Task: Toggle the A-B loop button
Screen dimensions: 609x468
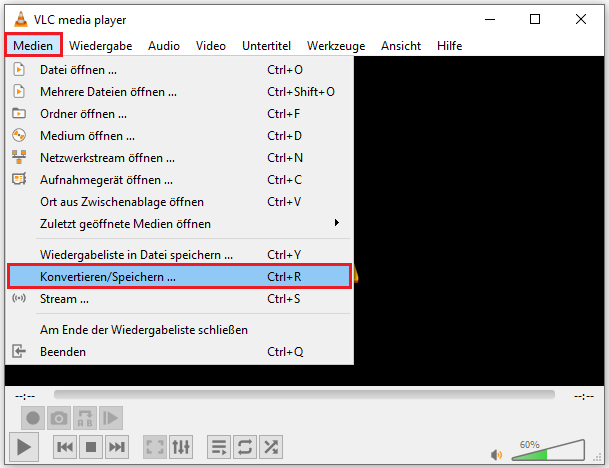Action: (85, 418)
